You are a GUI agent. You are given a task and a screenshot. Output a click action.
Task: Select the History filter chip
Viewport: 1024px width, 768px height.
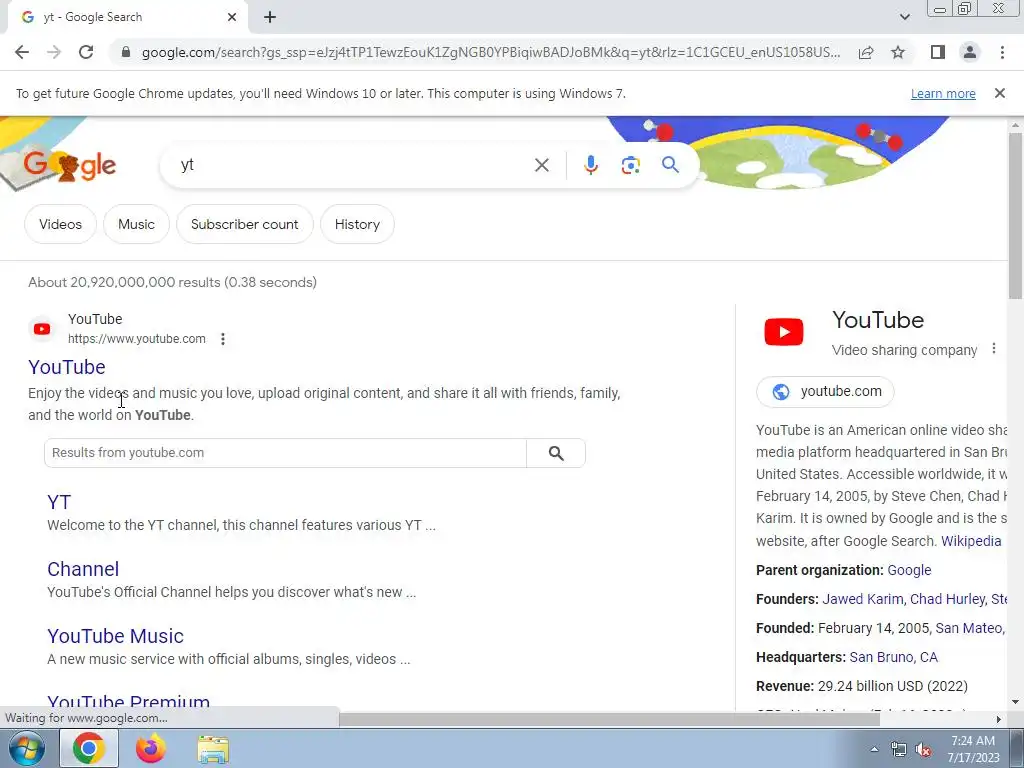[x=357, y=224]
